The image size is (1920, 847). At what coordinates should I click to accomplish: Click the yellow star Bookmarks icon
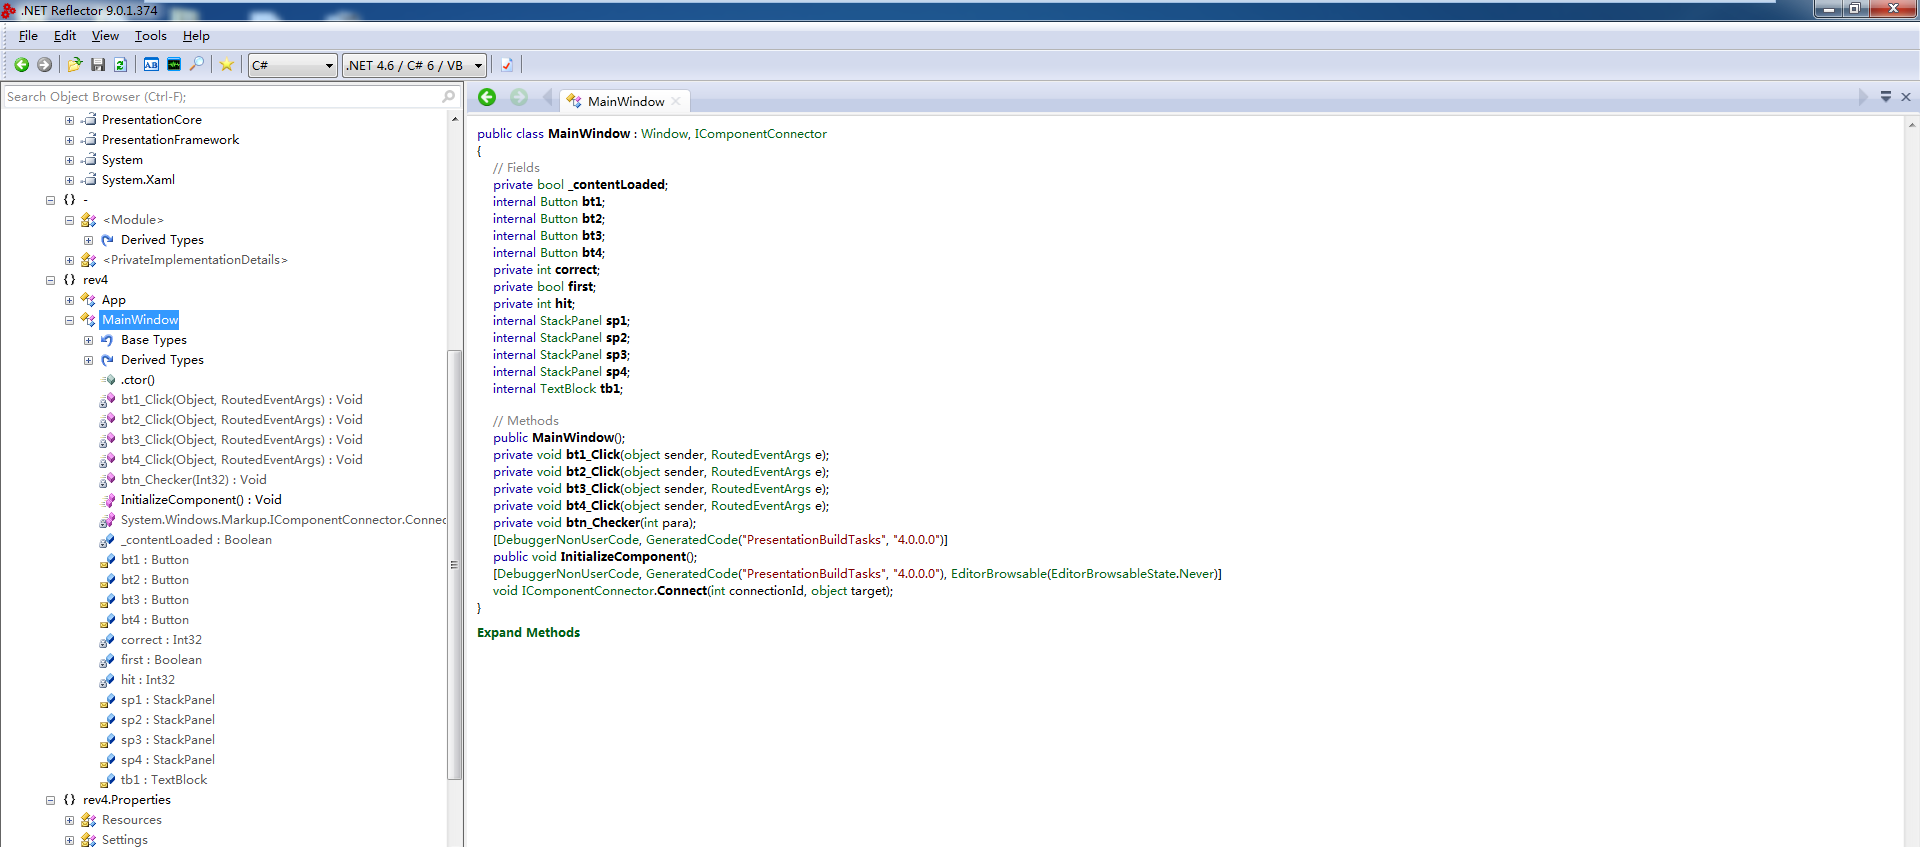227,65
